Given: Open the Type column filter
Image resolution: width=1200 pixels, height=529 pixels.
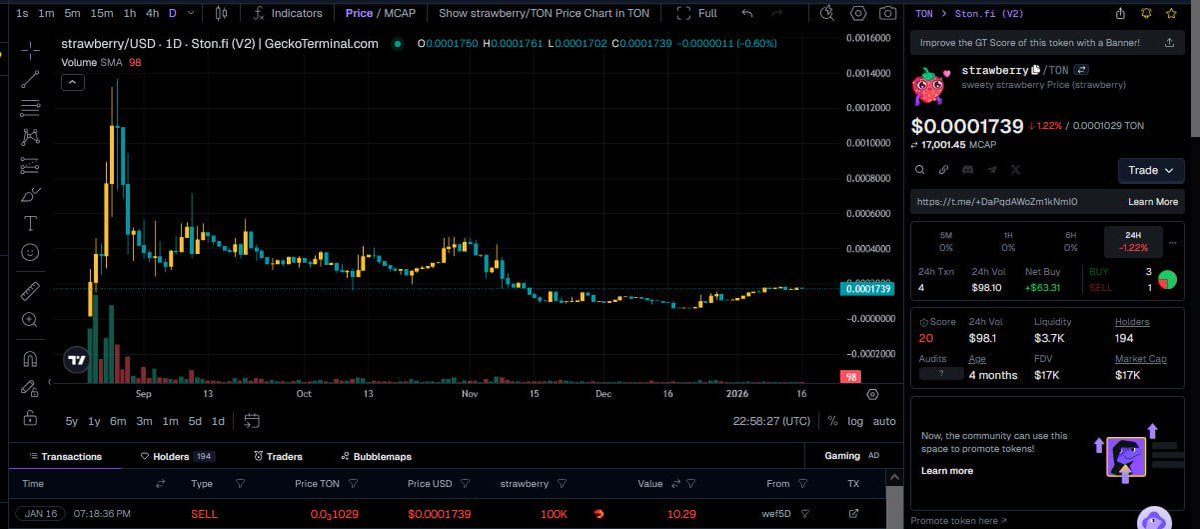Looking at the screenshot, I should pos(241,484).
